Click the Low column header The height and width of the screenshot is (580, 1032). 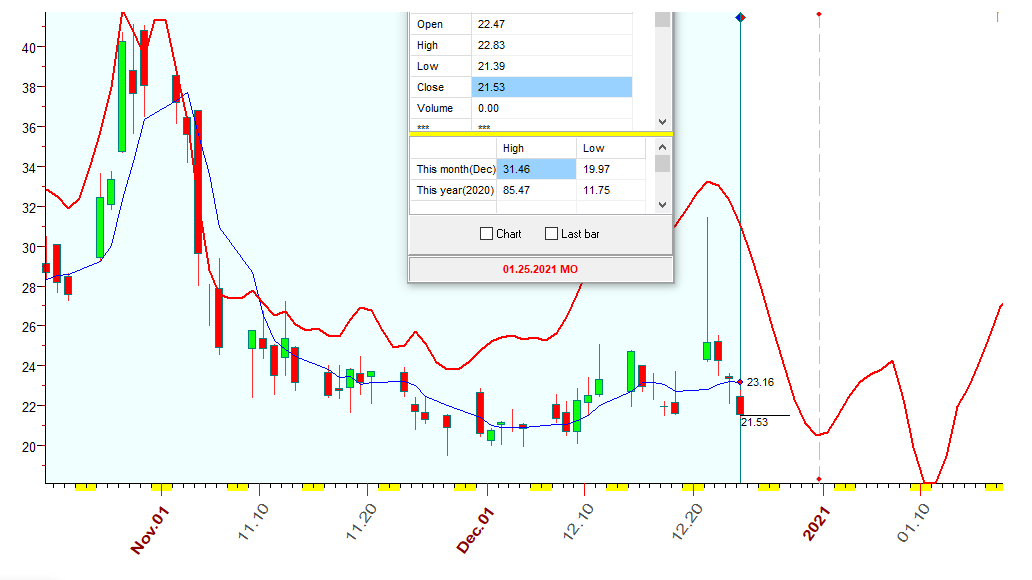(611, 148)
